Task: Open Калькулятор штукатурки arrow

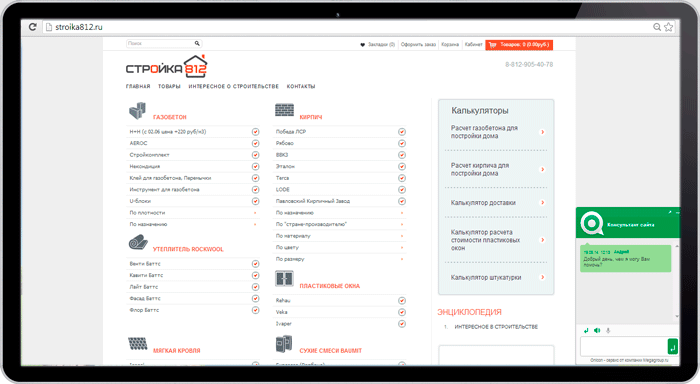Action: [542, 277]
